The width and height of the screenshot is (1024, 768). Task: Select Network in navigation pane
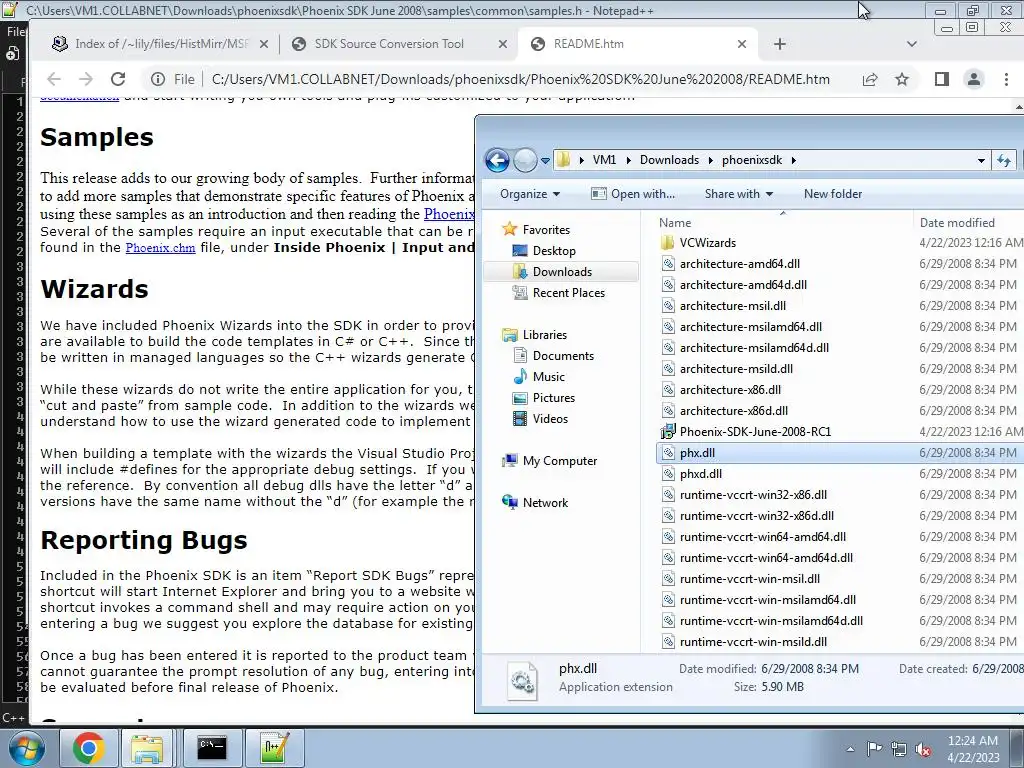(545, 503)
